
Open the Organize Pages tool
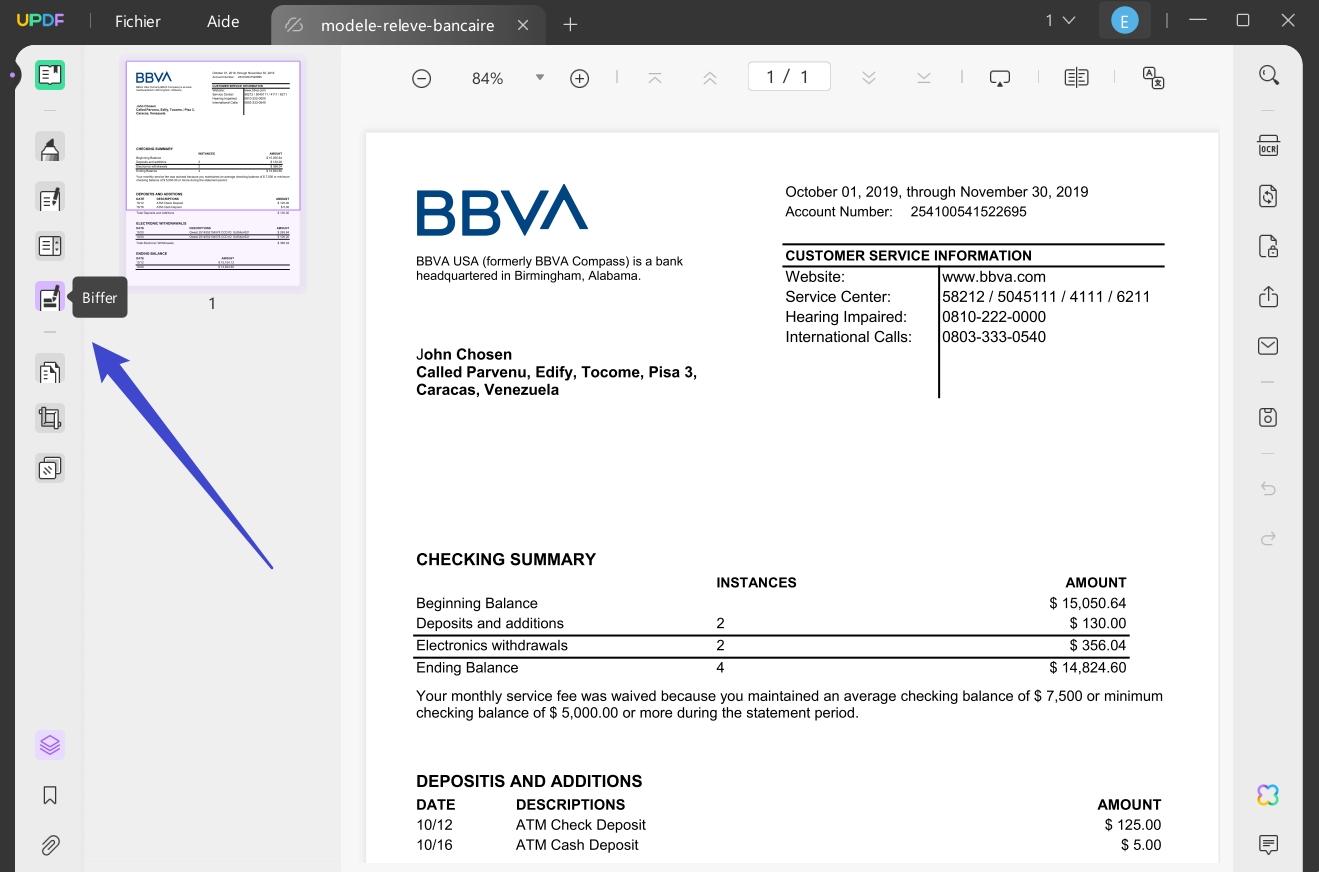pyautogui.click(x=50, y=371)
